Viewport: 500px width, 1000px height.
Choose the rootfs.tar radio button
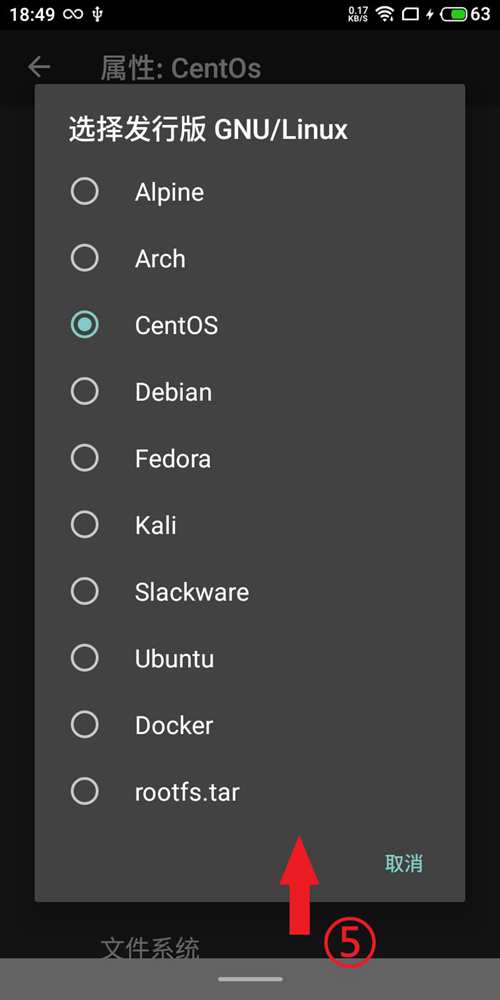click(84, 791)
